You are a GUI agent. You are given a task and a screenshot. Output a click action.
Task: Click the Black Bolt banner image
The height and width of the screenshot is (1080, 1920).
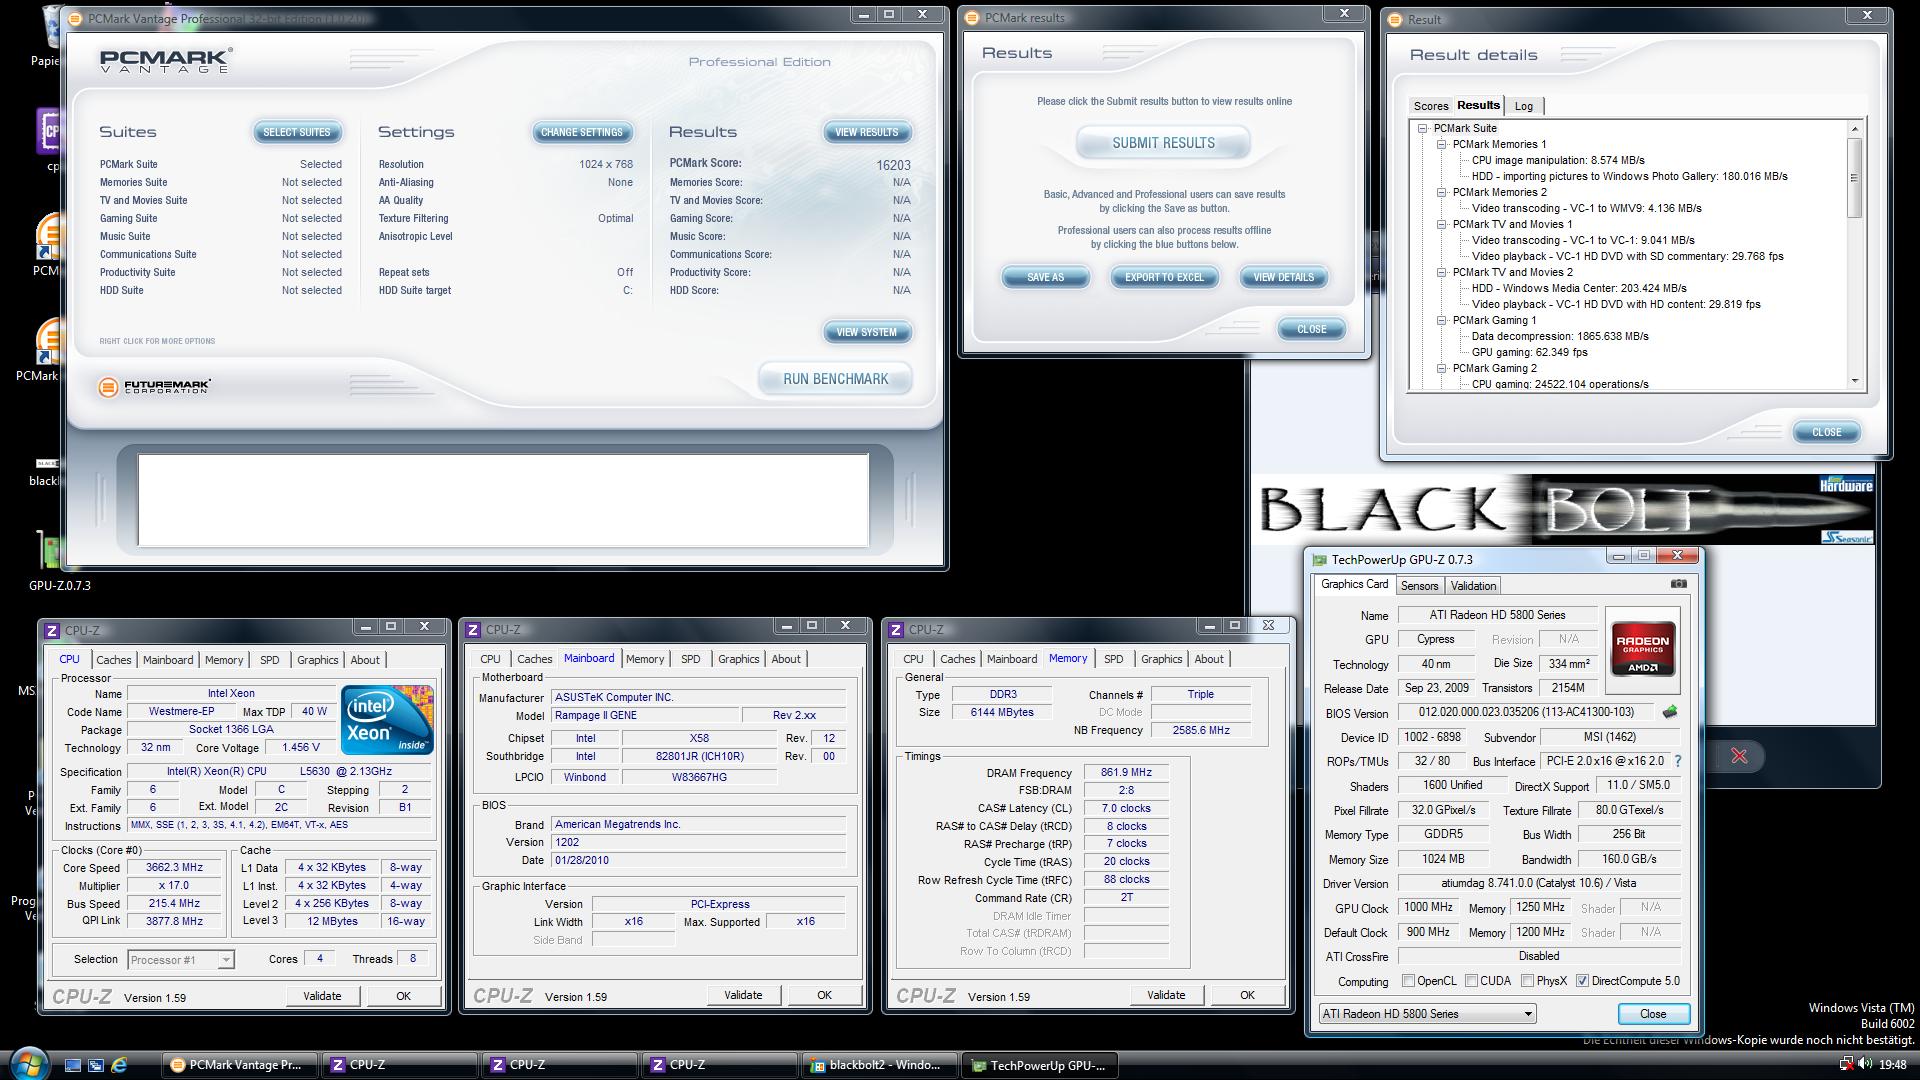coord(1562,508)
